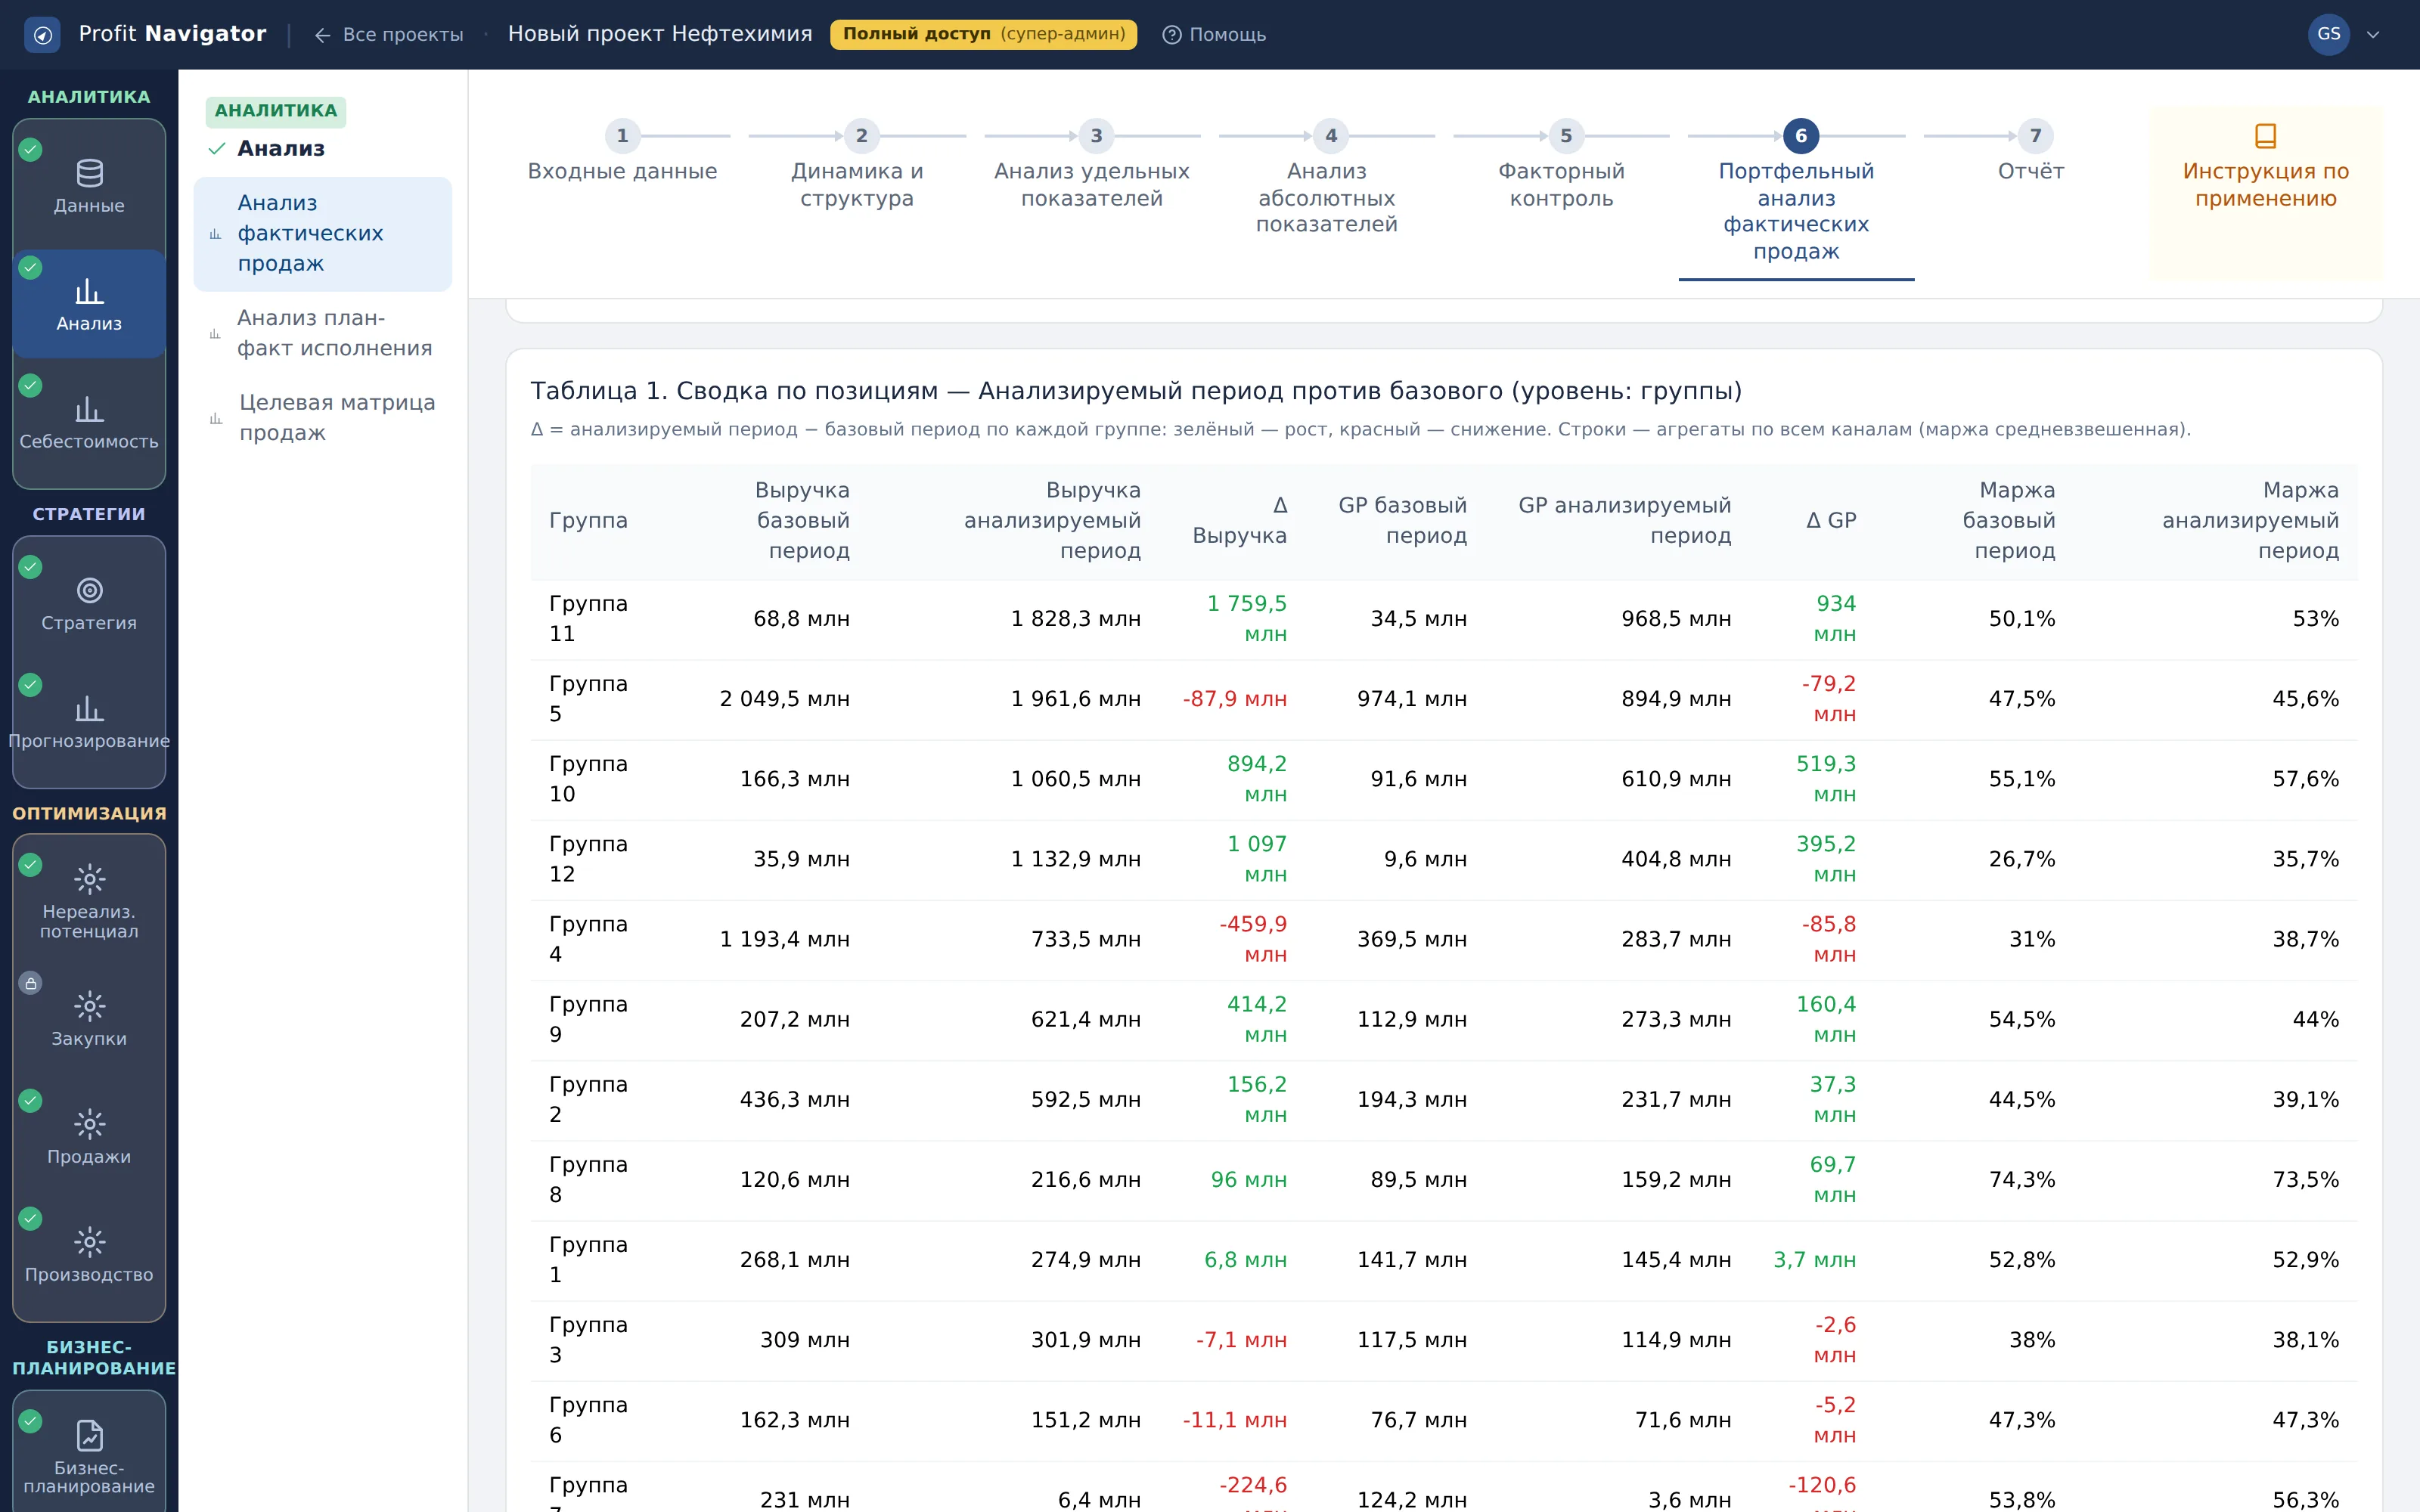
Task: Click the GS user avatar
Action: (x=2328, y=34)
